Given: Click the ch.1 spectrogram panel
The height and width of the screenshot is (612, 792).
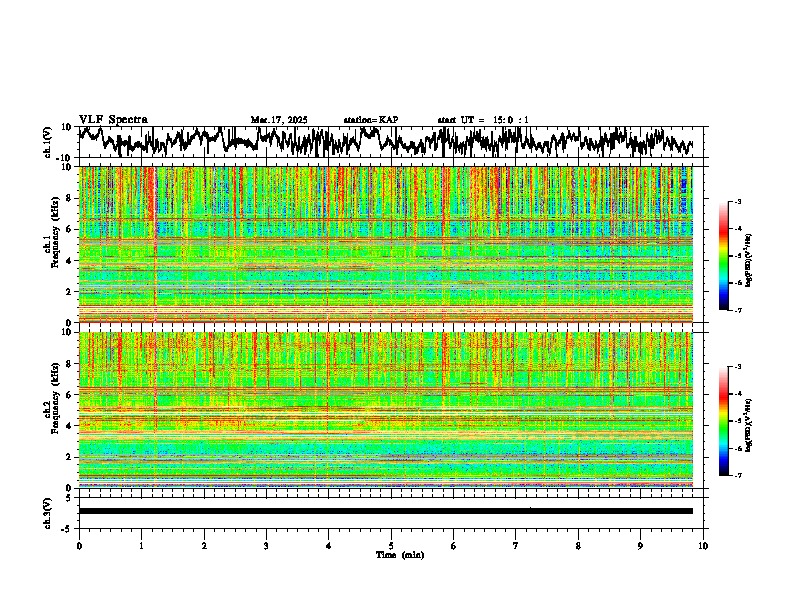Looking at the screenshot, I should click(386, 244).
